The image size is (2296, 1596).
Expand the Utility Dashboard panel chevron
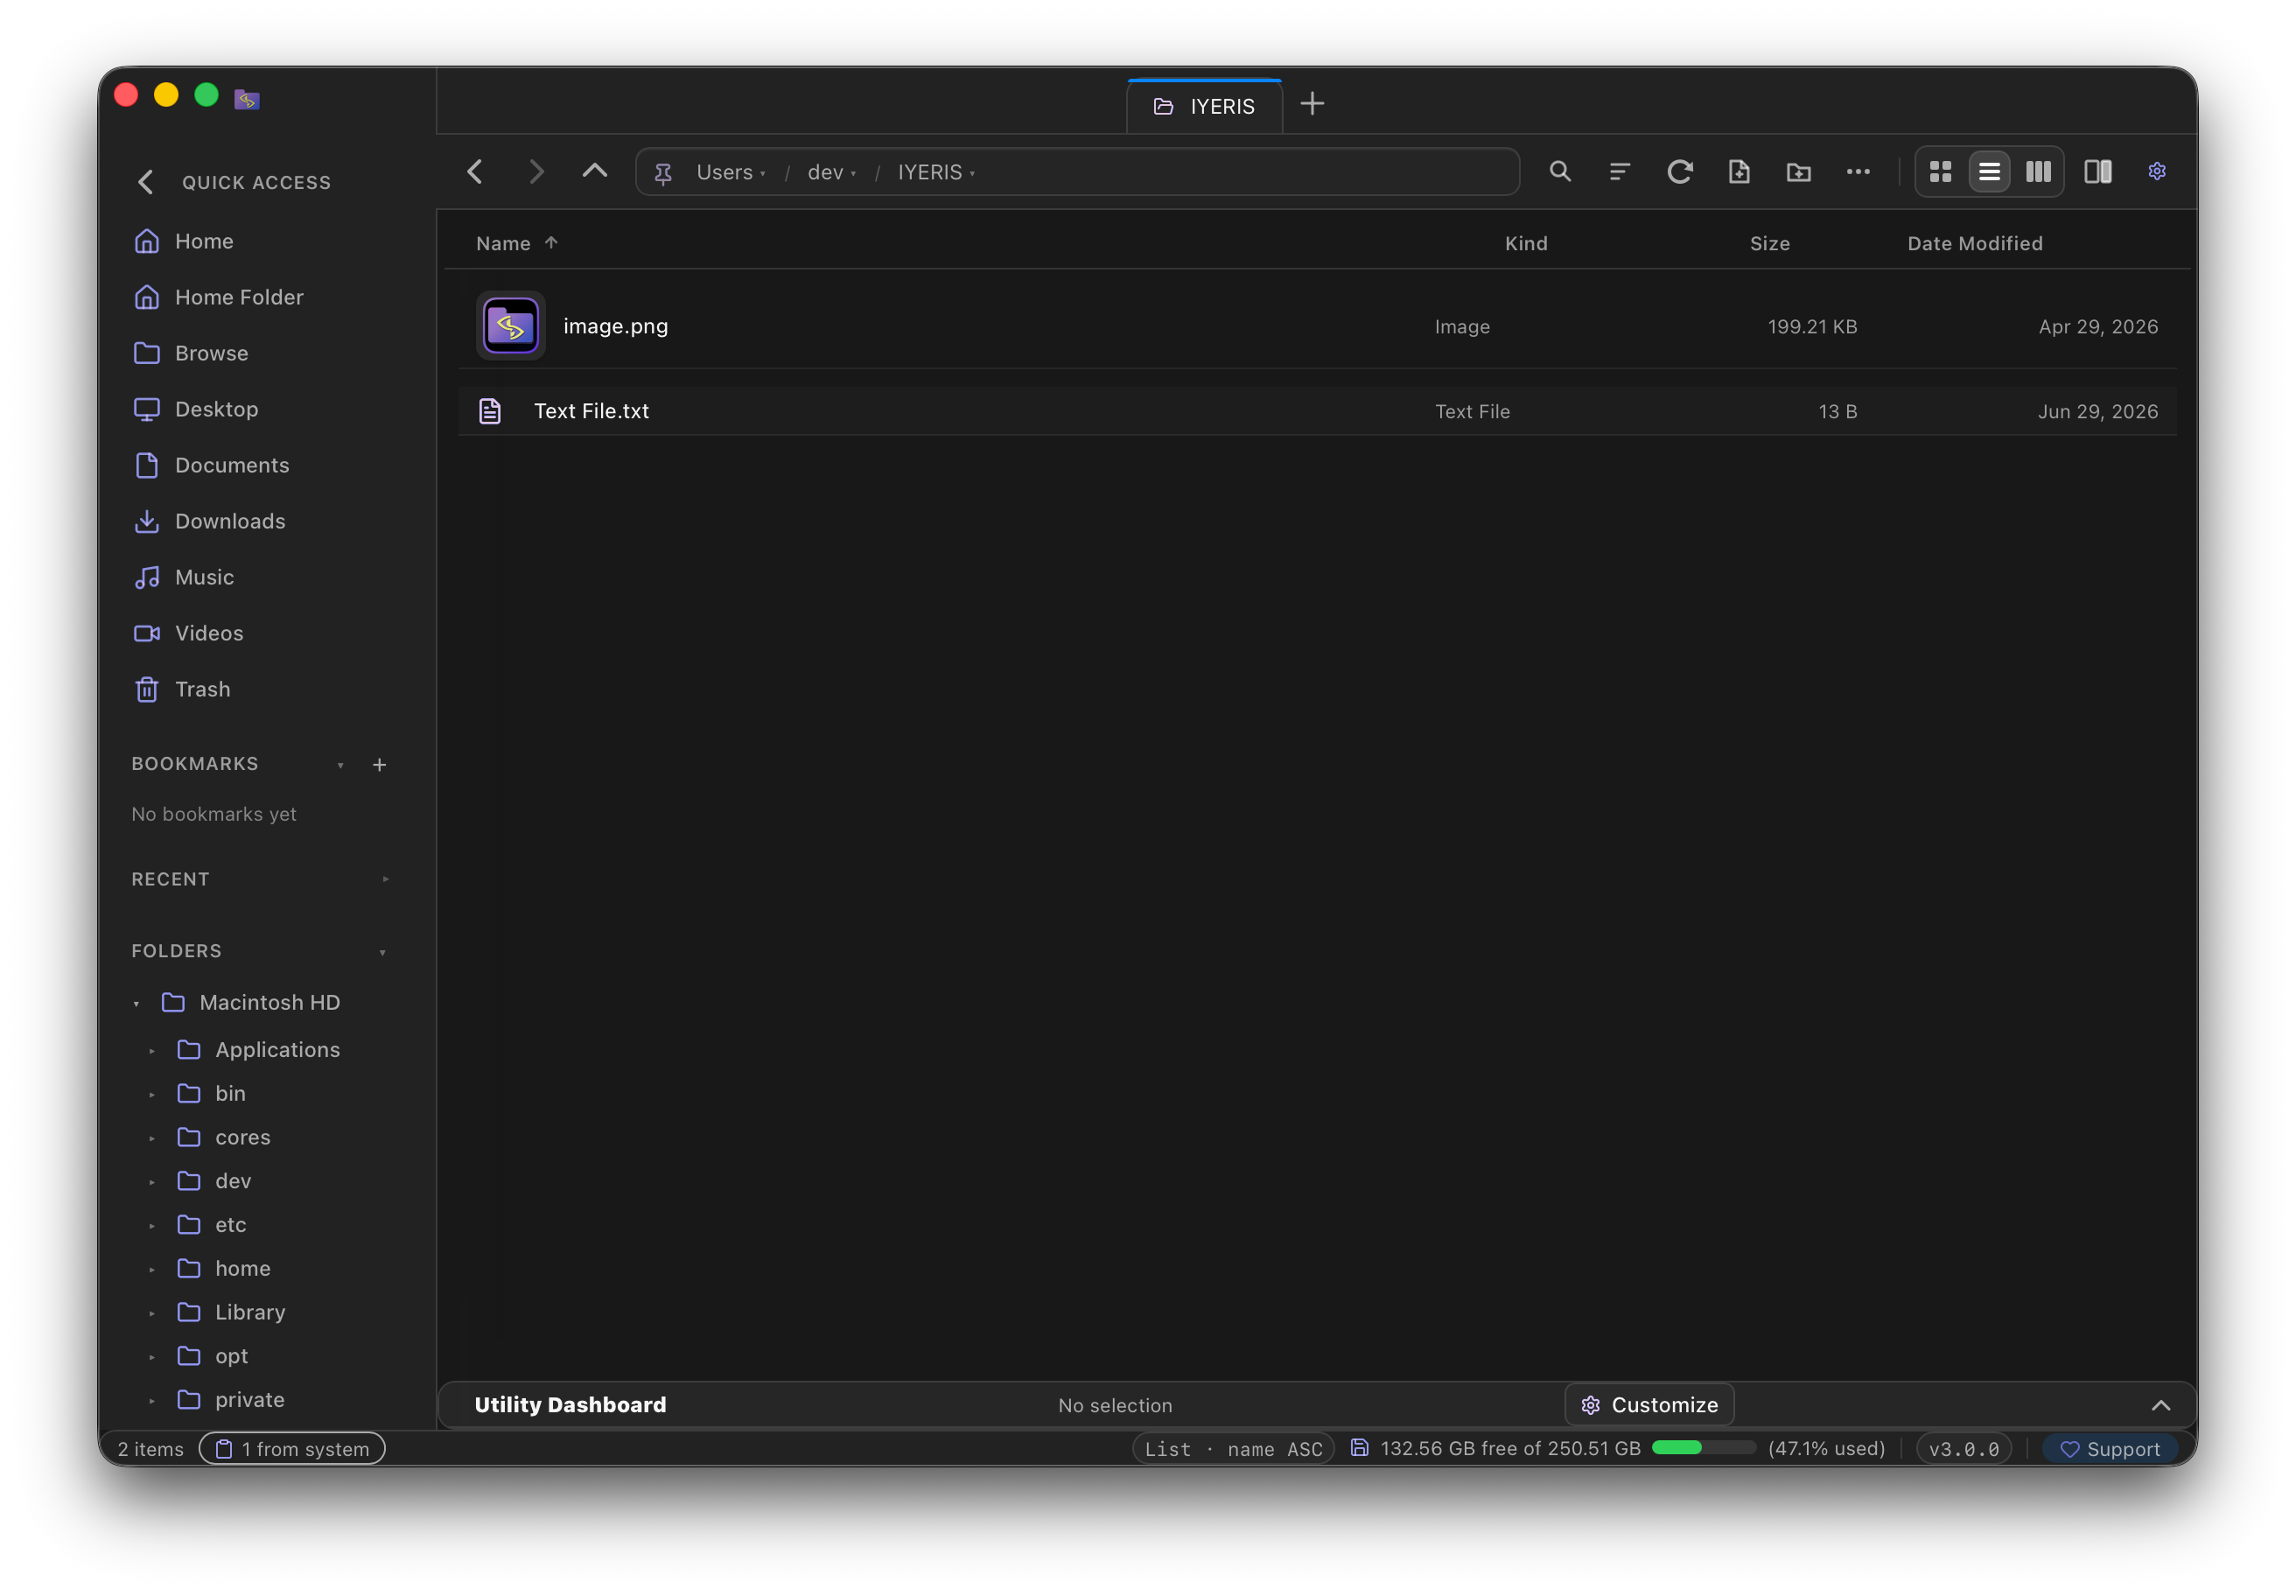click(x=2160, y=1405)
